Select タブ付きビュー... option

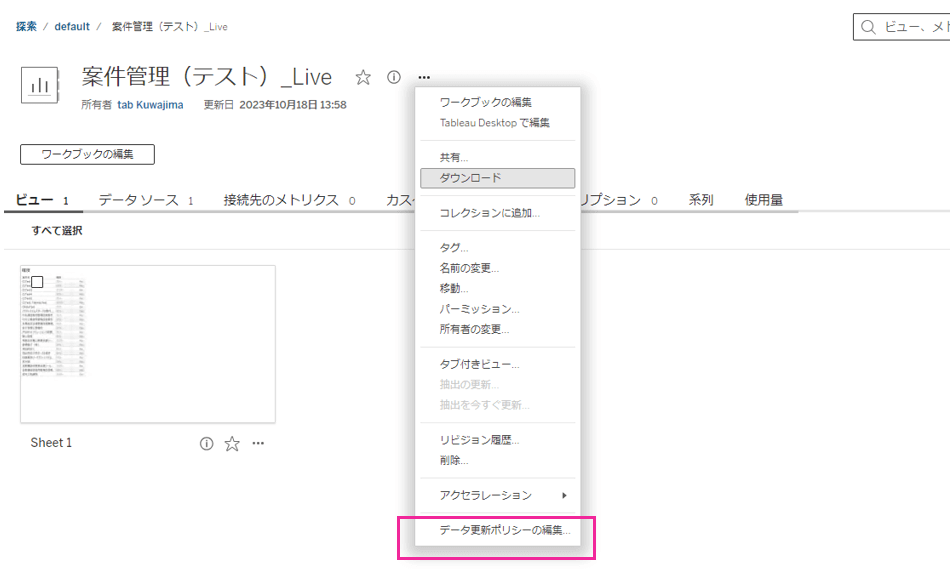[479, 365]
